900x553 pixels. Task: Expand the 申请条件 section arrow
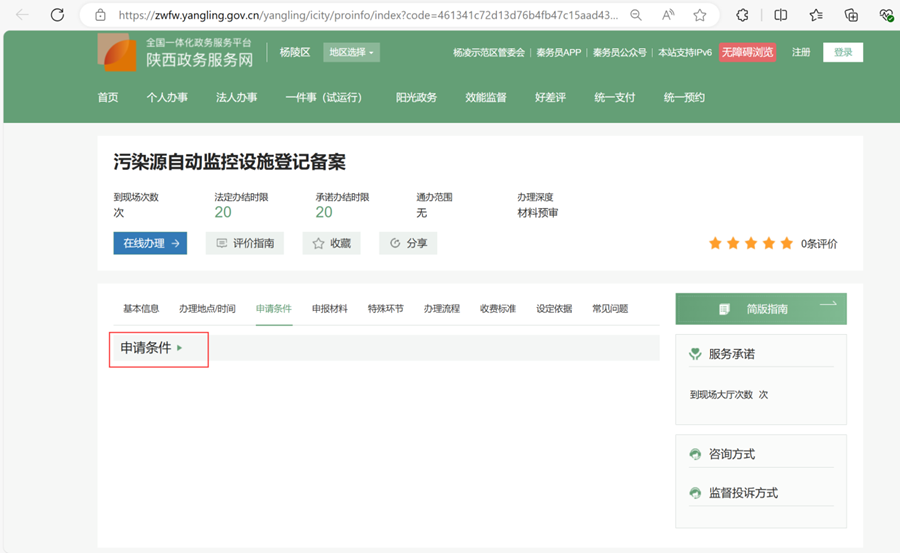(180, 348)
